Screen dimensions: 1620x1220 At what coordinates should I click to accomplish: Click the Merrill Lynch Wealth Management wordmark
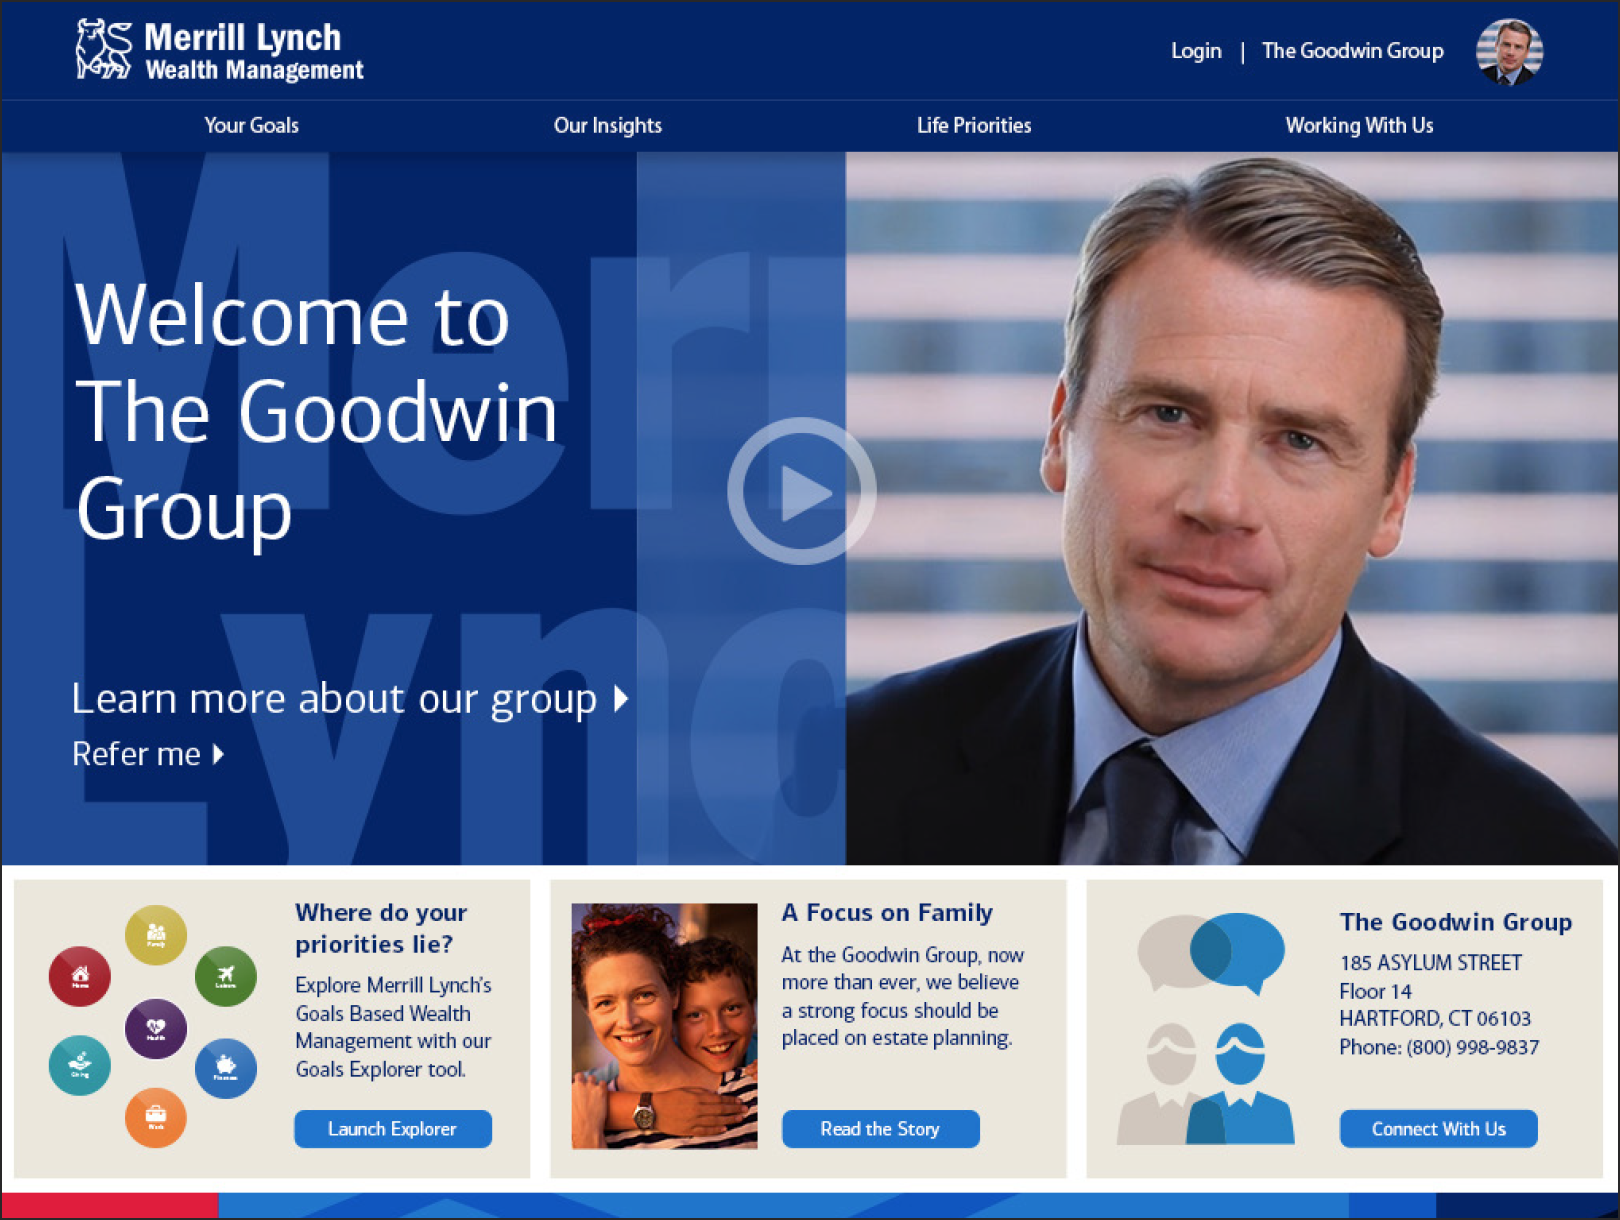pos(254,50)
